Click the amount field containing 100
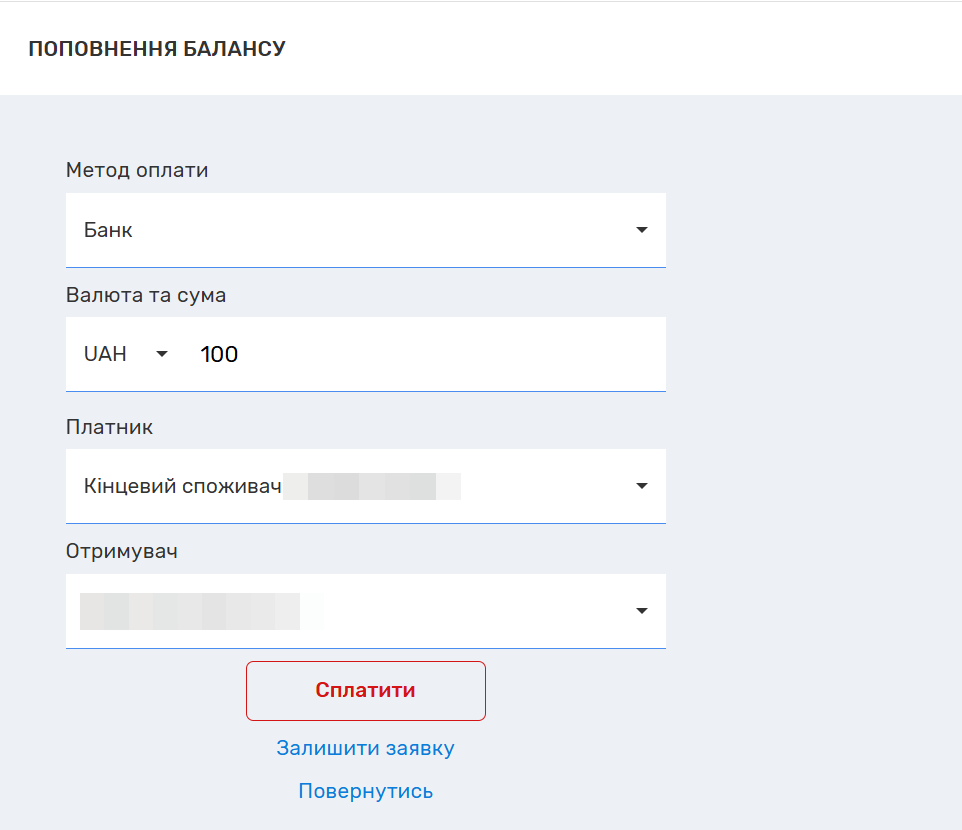Image resolution: width=962 pixels, height=830 pixels. pyautogui.click(x=420, y=354)
